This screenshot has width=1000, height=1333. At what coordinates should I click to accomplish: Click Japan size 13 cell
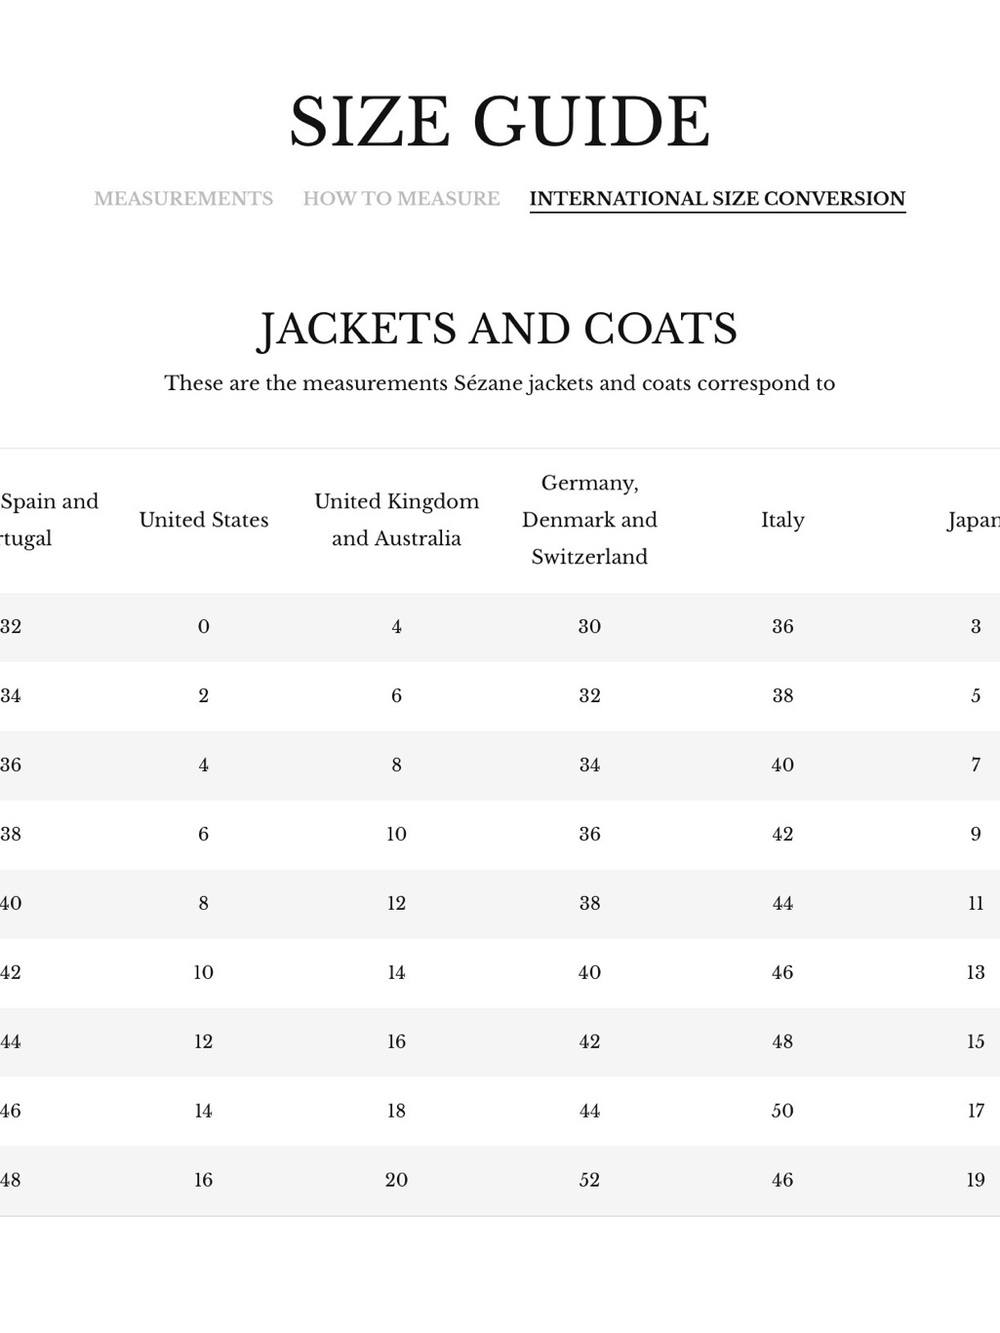tap(976, 972)
